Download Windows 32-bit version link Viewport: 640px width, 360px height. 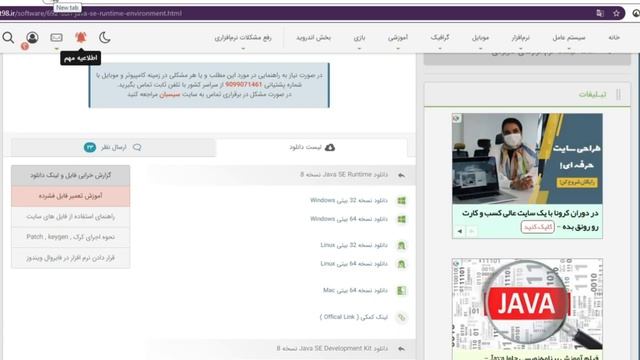click(349, 200)
